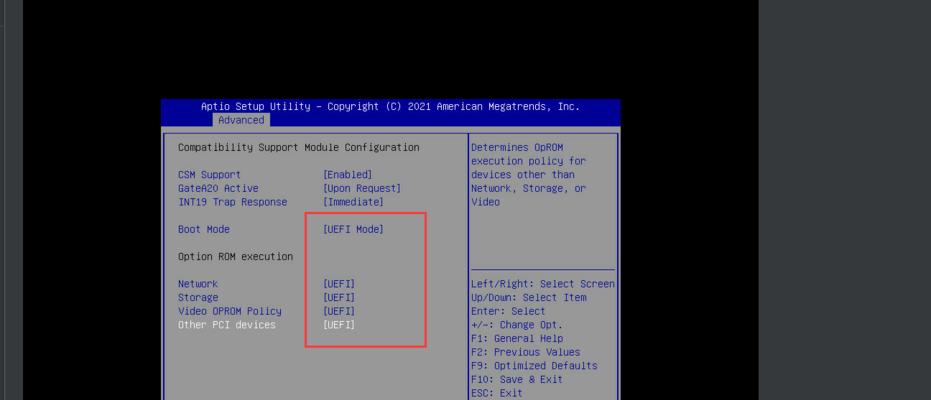Select the GateA20 Active label

click(218, 188)
